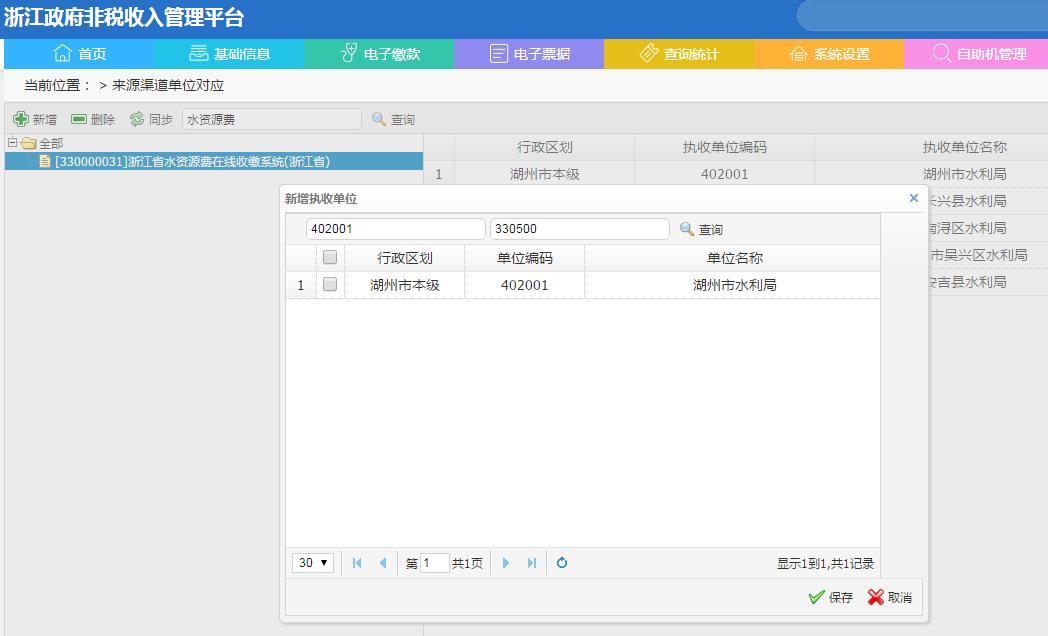Click 湖州市水利局 in background table
This screenshot has width=1048, height=636.
tap(964, 174)
